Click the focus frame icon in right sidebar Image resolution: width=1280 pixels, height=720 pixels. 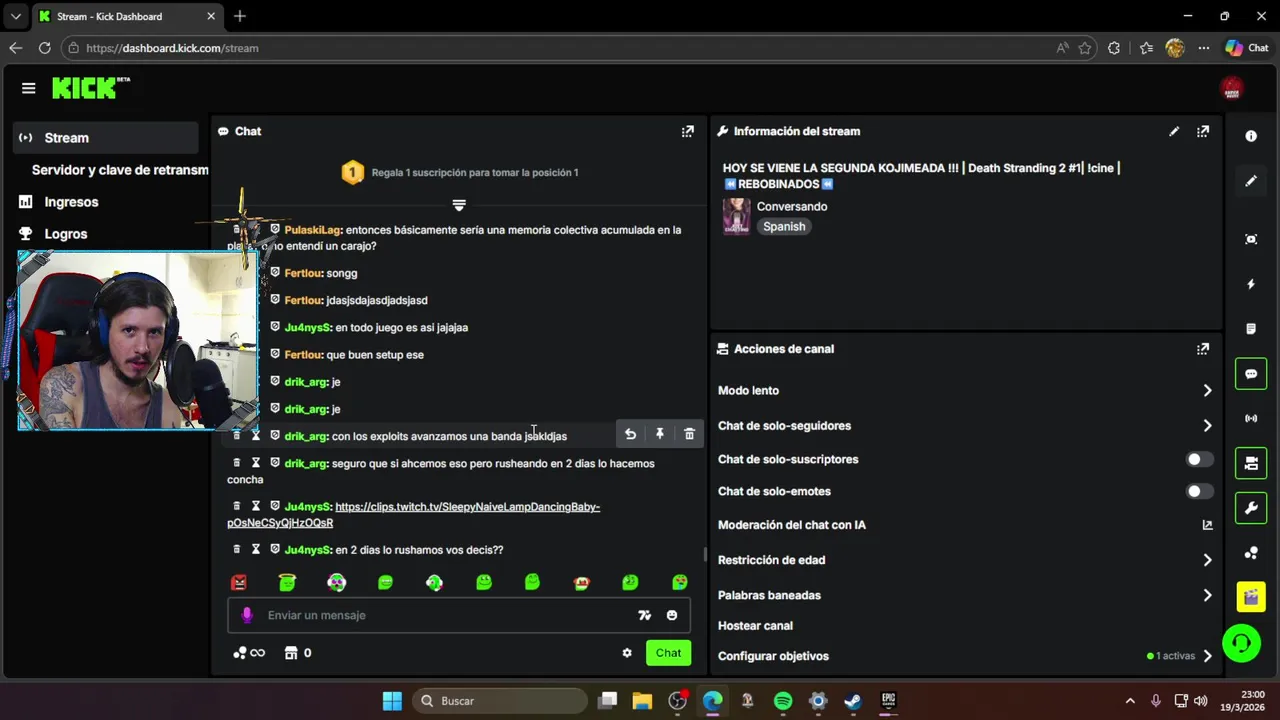(1251, 239)
